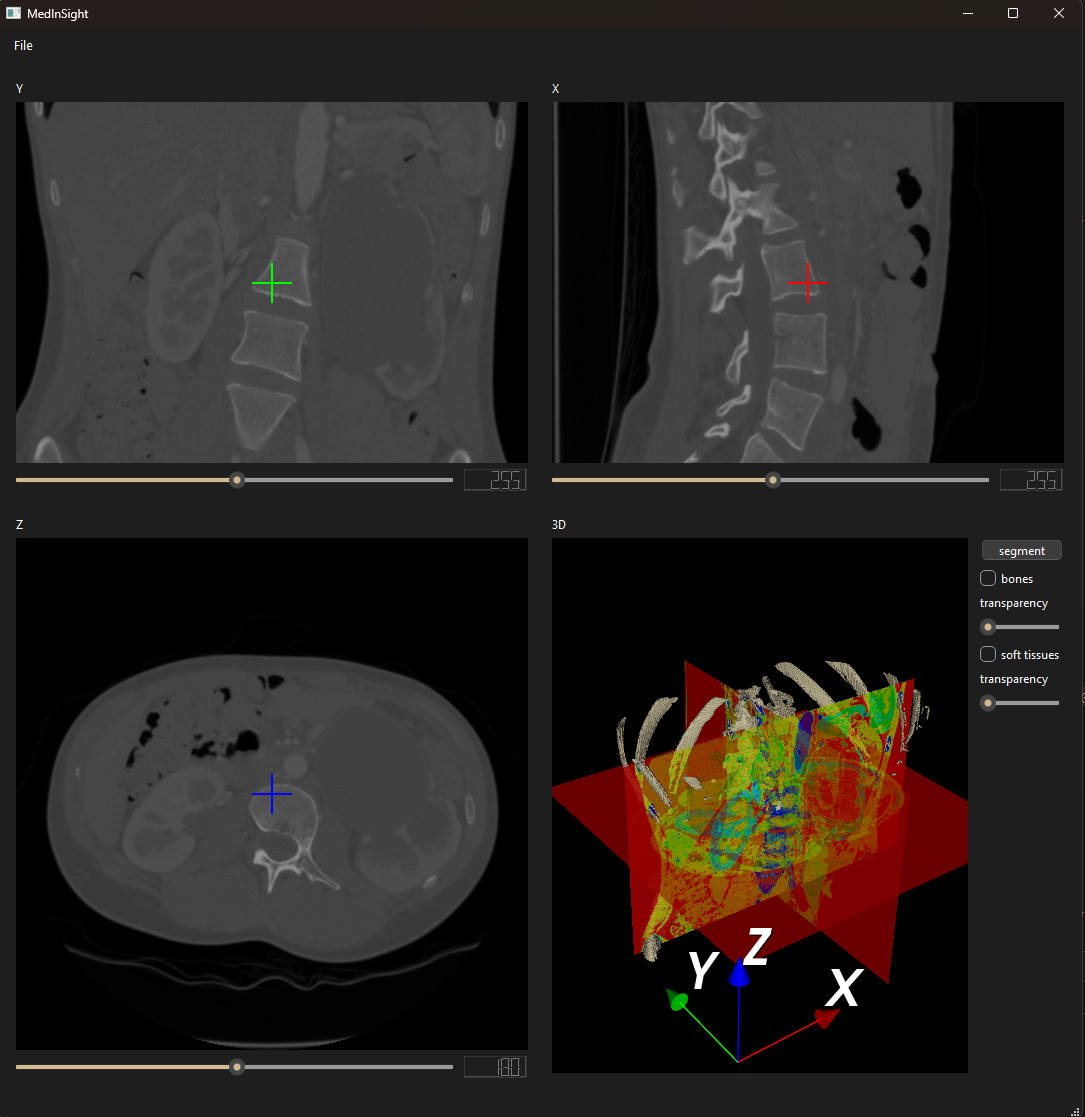
Task: Enable the bones checkbox
Action: tap(988, 578)
